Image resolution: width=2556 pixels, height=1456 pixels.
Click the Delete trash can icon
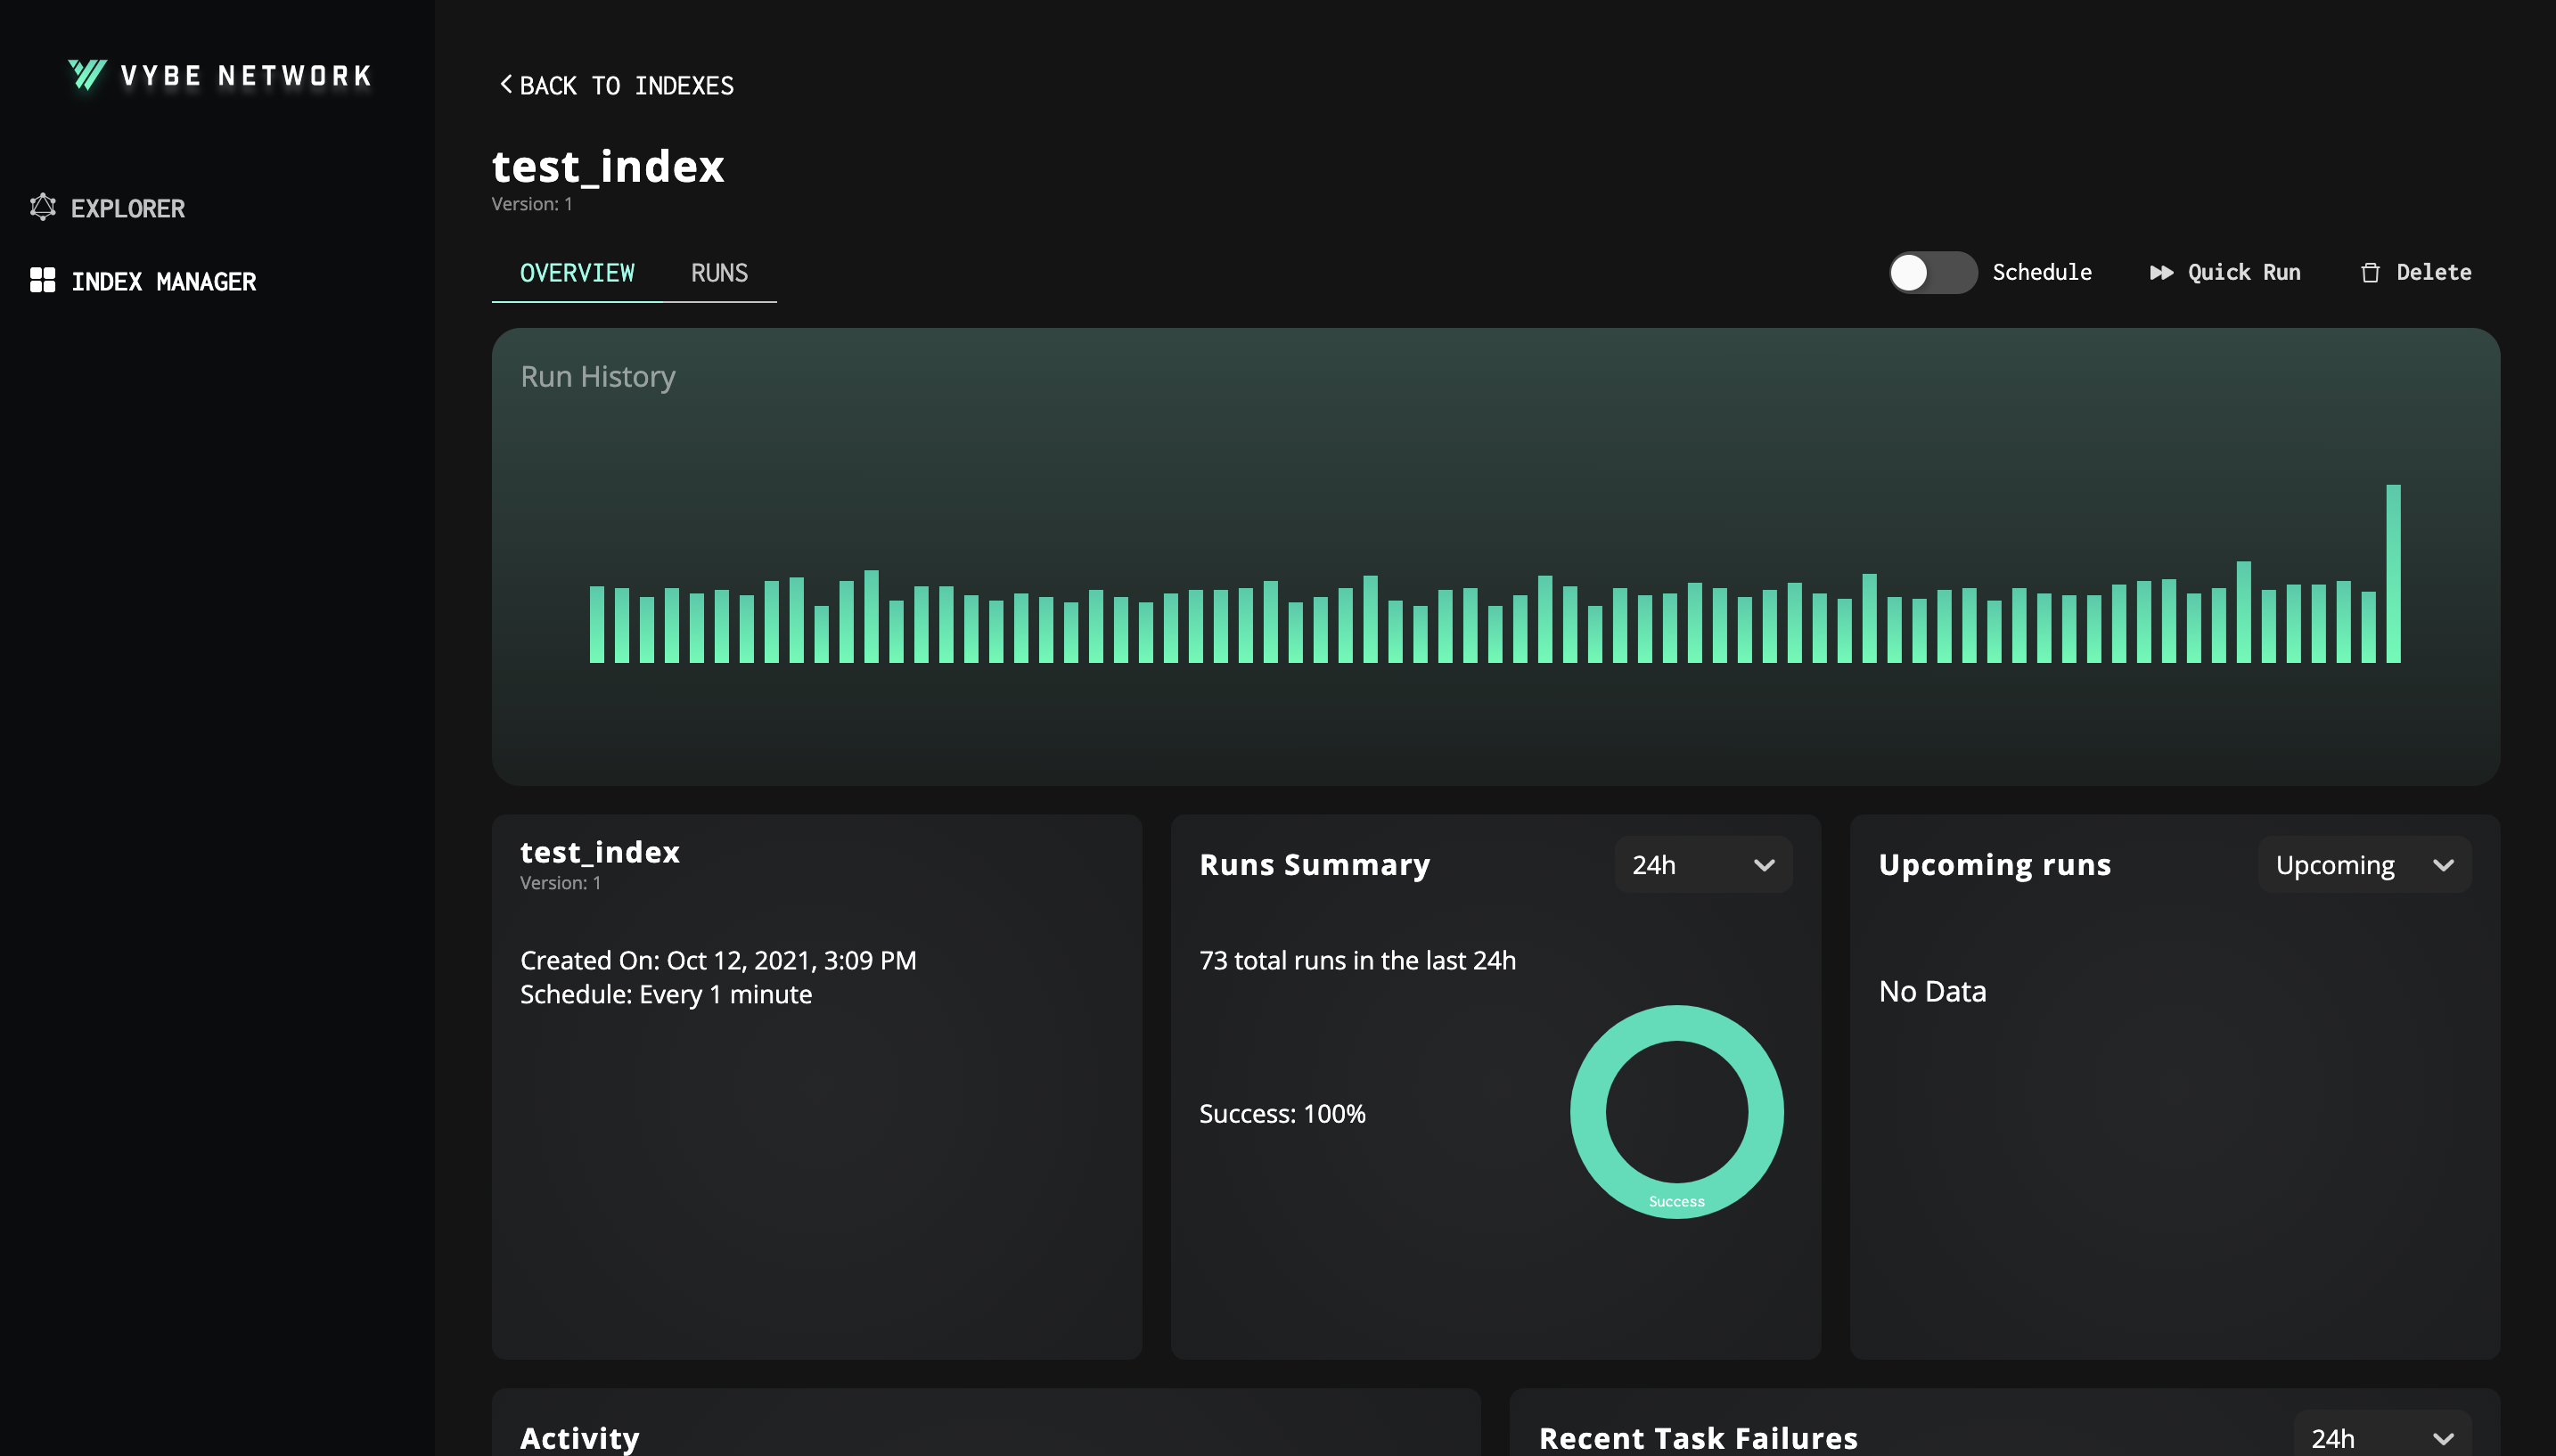point(2369,273)
